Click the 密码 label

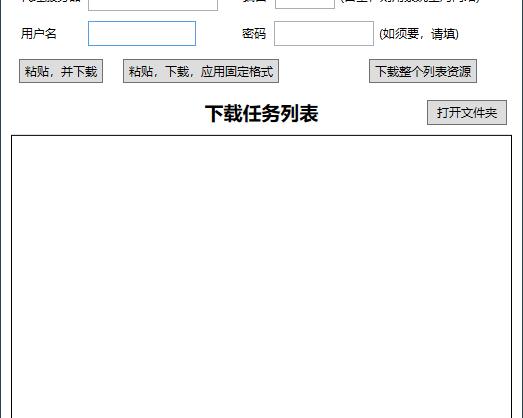[254, 34]
